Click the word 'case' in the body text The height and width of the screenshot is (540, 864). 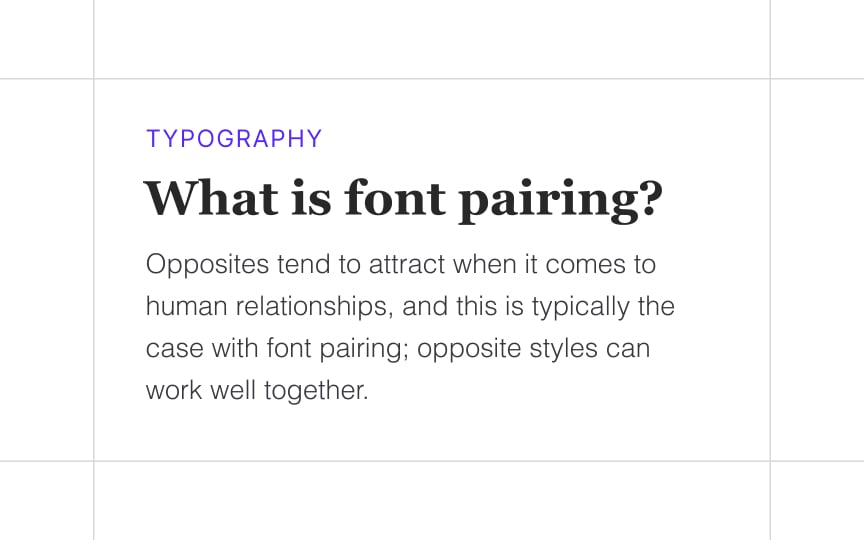pyautogui.click(x=175, y=349)
